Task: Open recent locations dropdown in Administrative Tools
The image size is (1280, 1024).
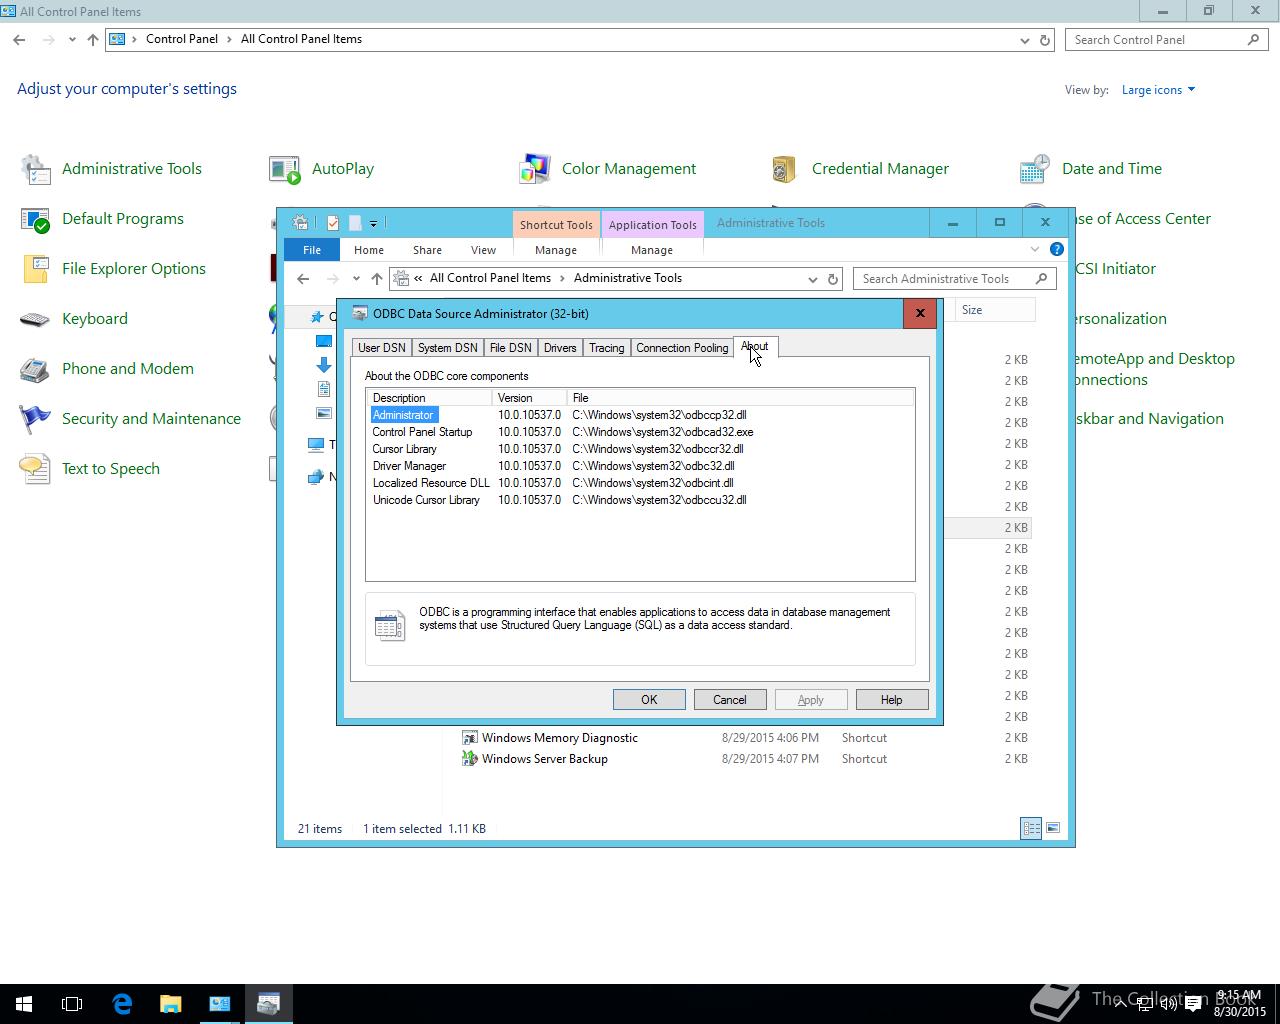Action: click(x=356, y=279)
